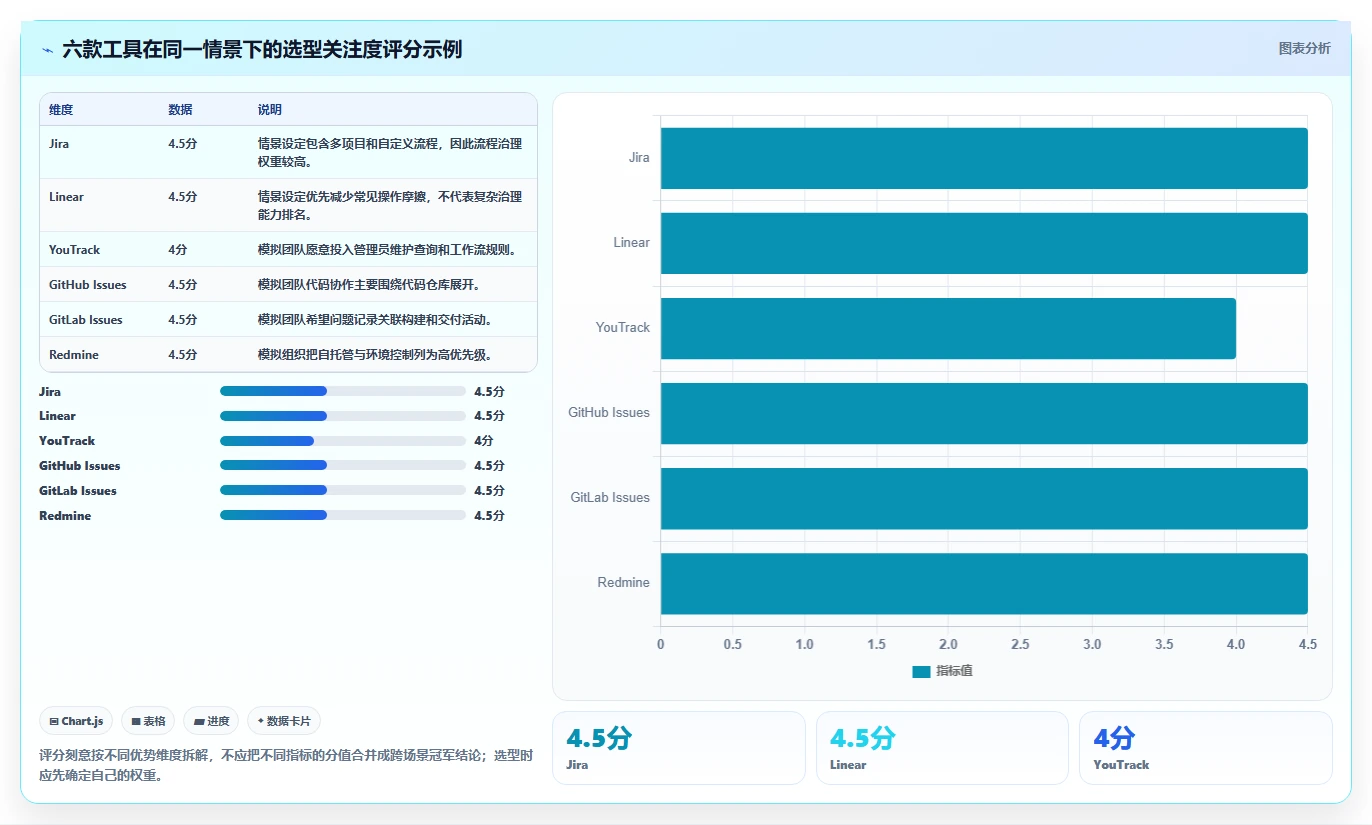The width and height of the screenshot is (1372, 825).
Task: Click the GitHub Issues progress bar
Action: point(343,465)
